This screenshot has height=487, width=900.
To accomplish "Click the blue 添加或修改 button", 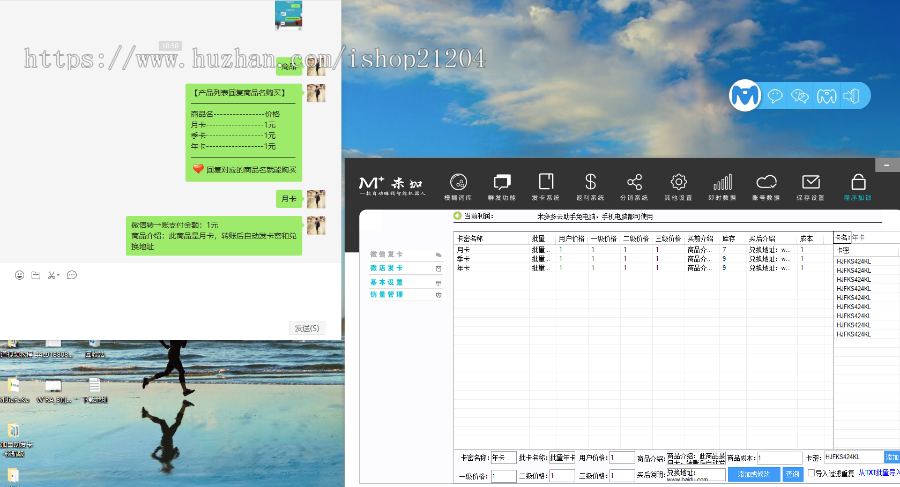I will tap(753, 474).
